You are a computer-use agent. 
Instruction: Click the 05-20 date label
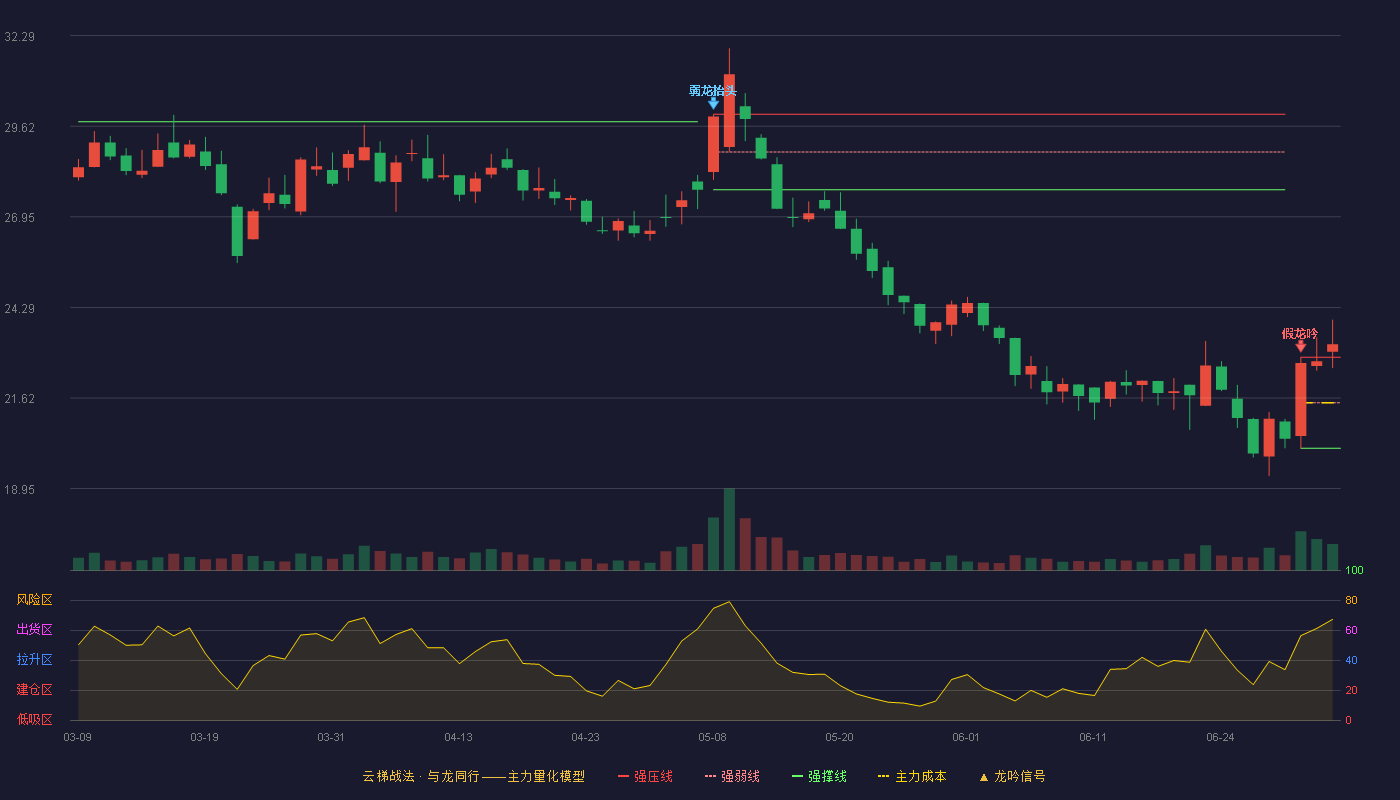839,737
